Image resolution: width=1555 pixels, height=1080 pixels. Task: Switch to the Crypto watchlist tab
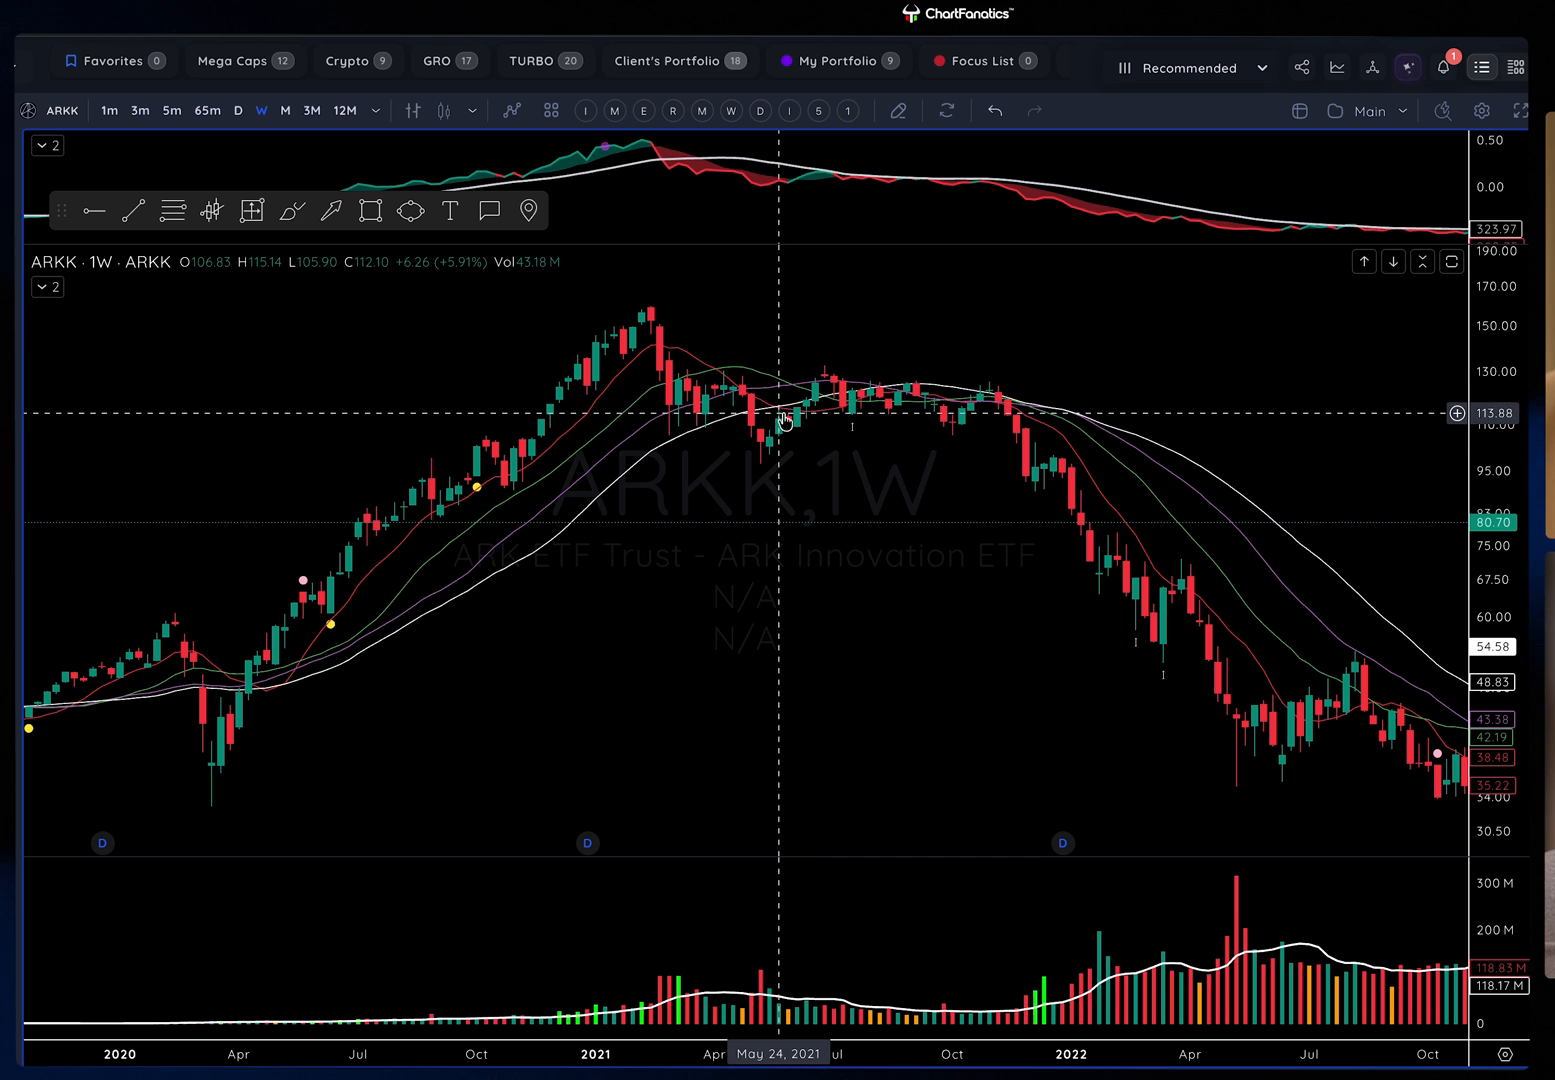(357, 61)
